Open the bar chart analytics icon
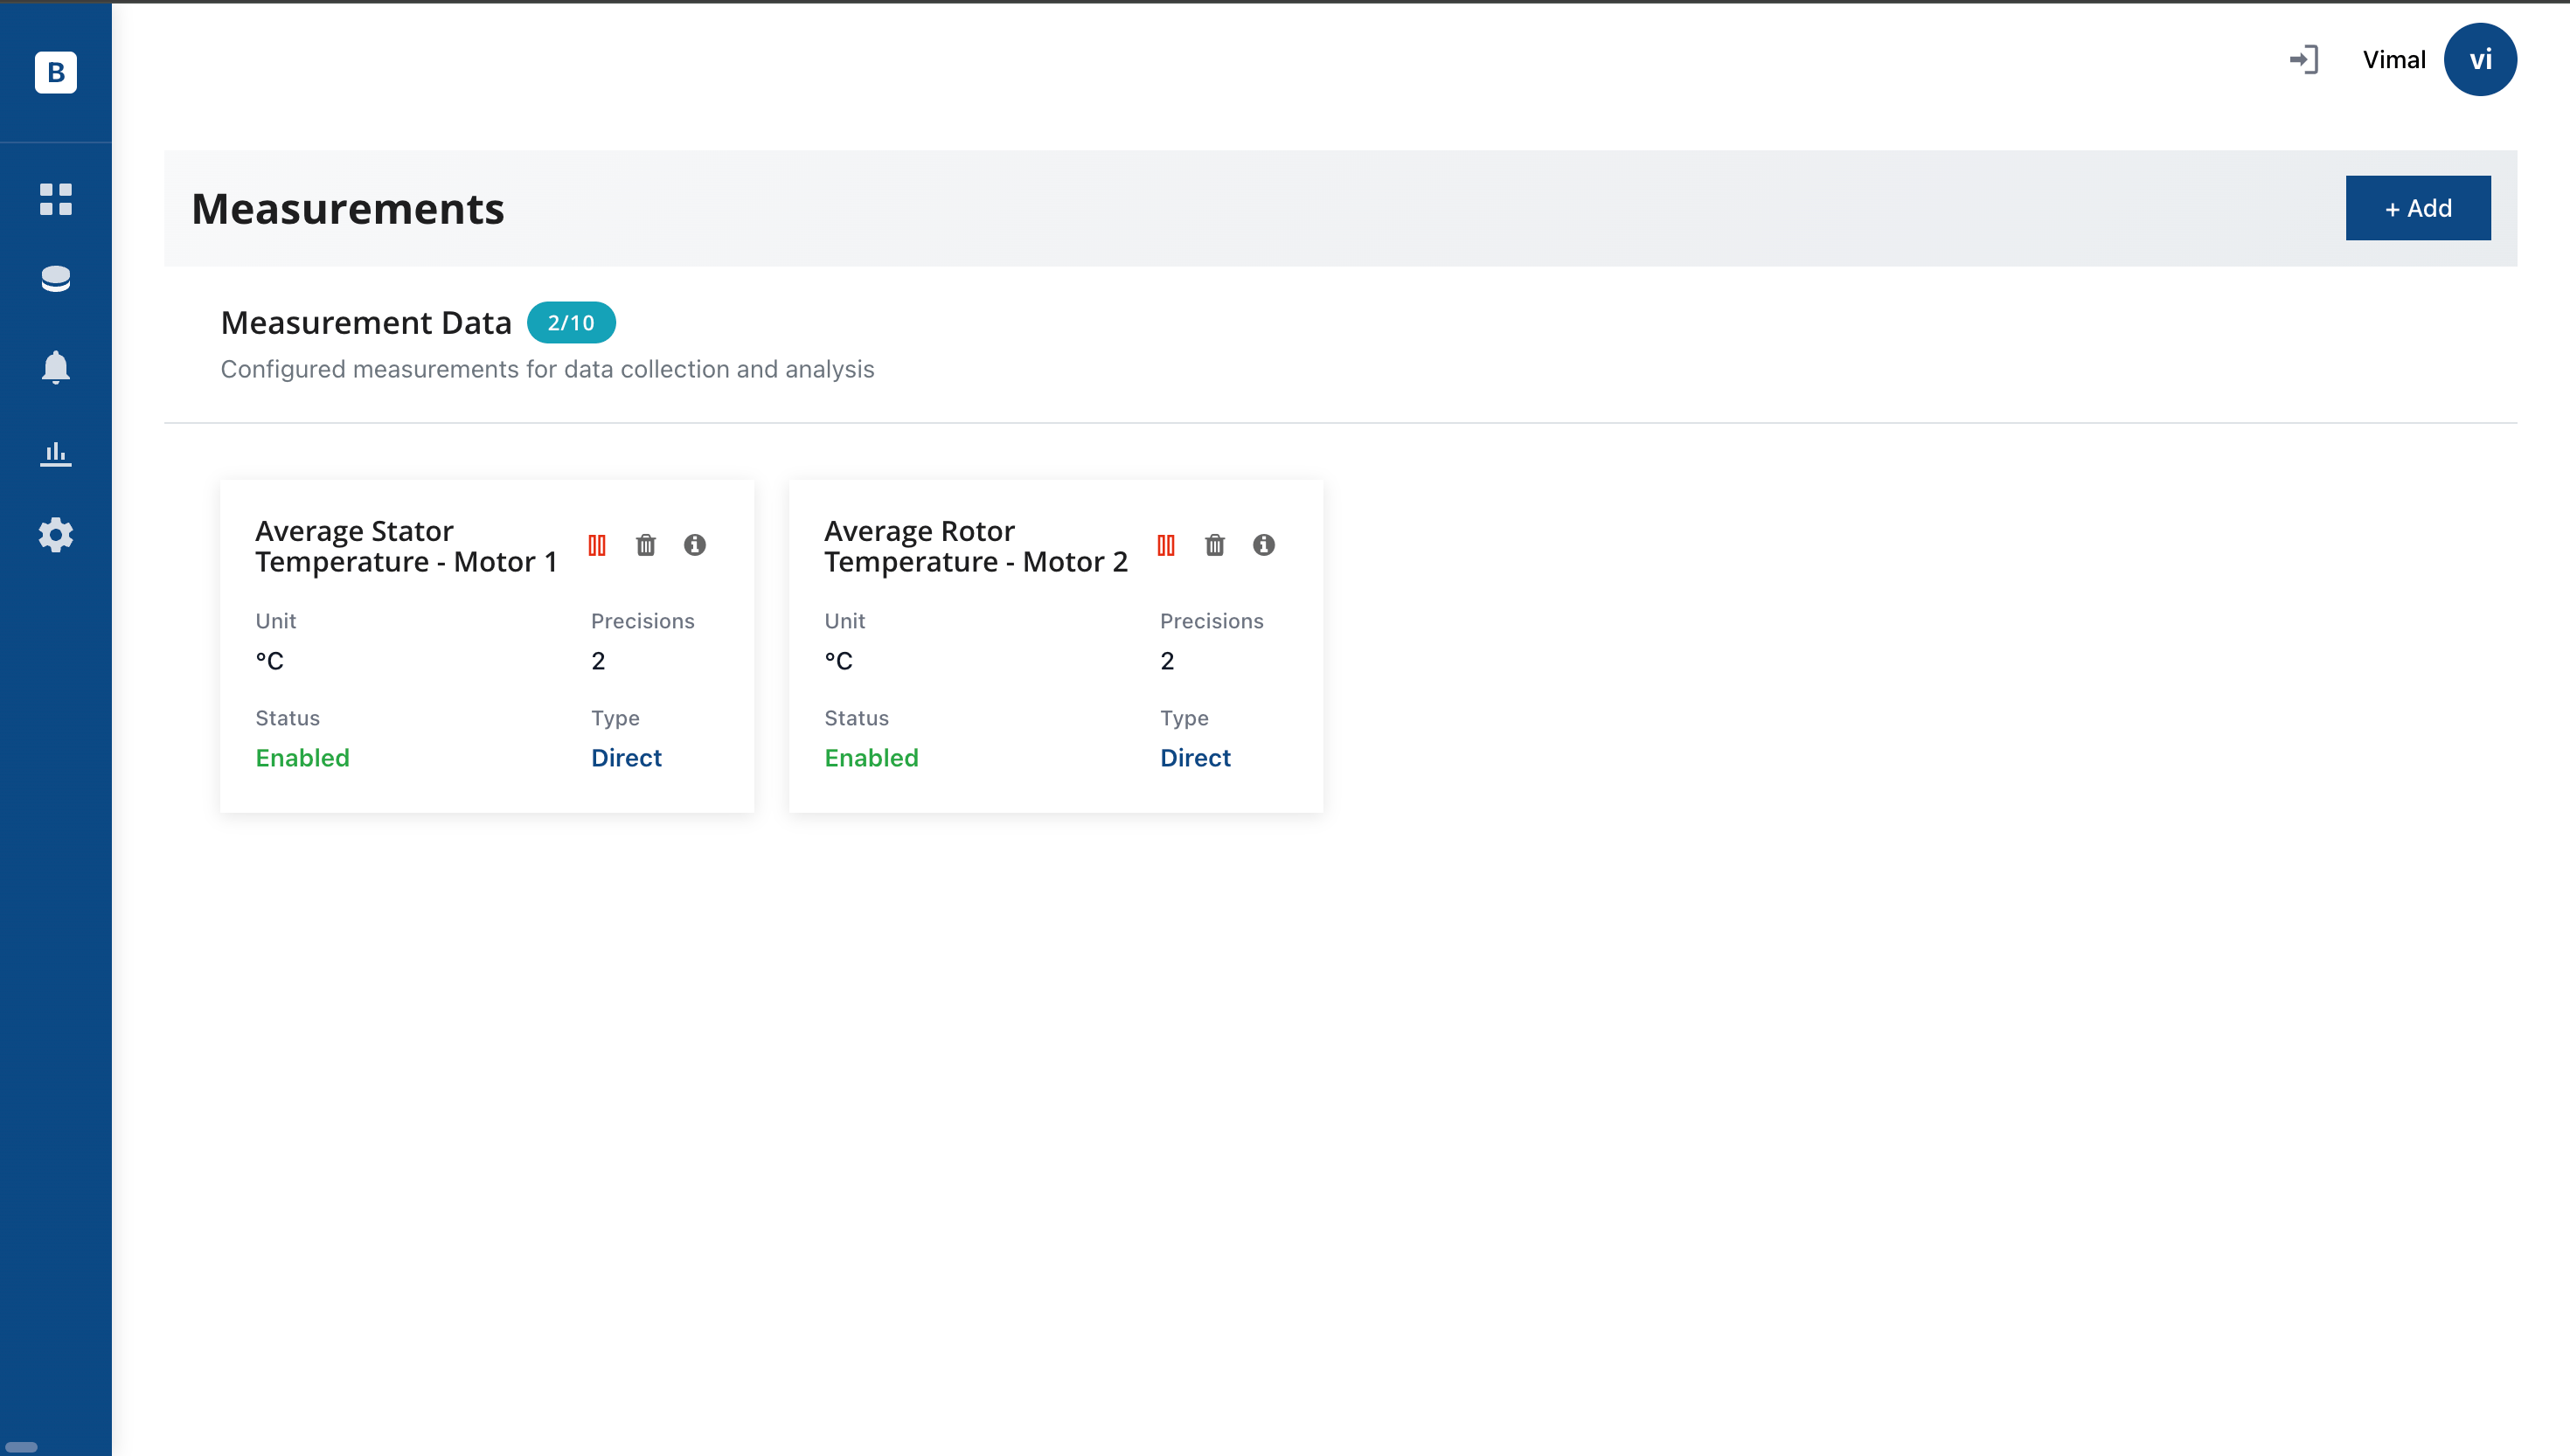 click(55, 454)
